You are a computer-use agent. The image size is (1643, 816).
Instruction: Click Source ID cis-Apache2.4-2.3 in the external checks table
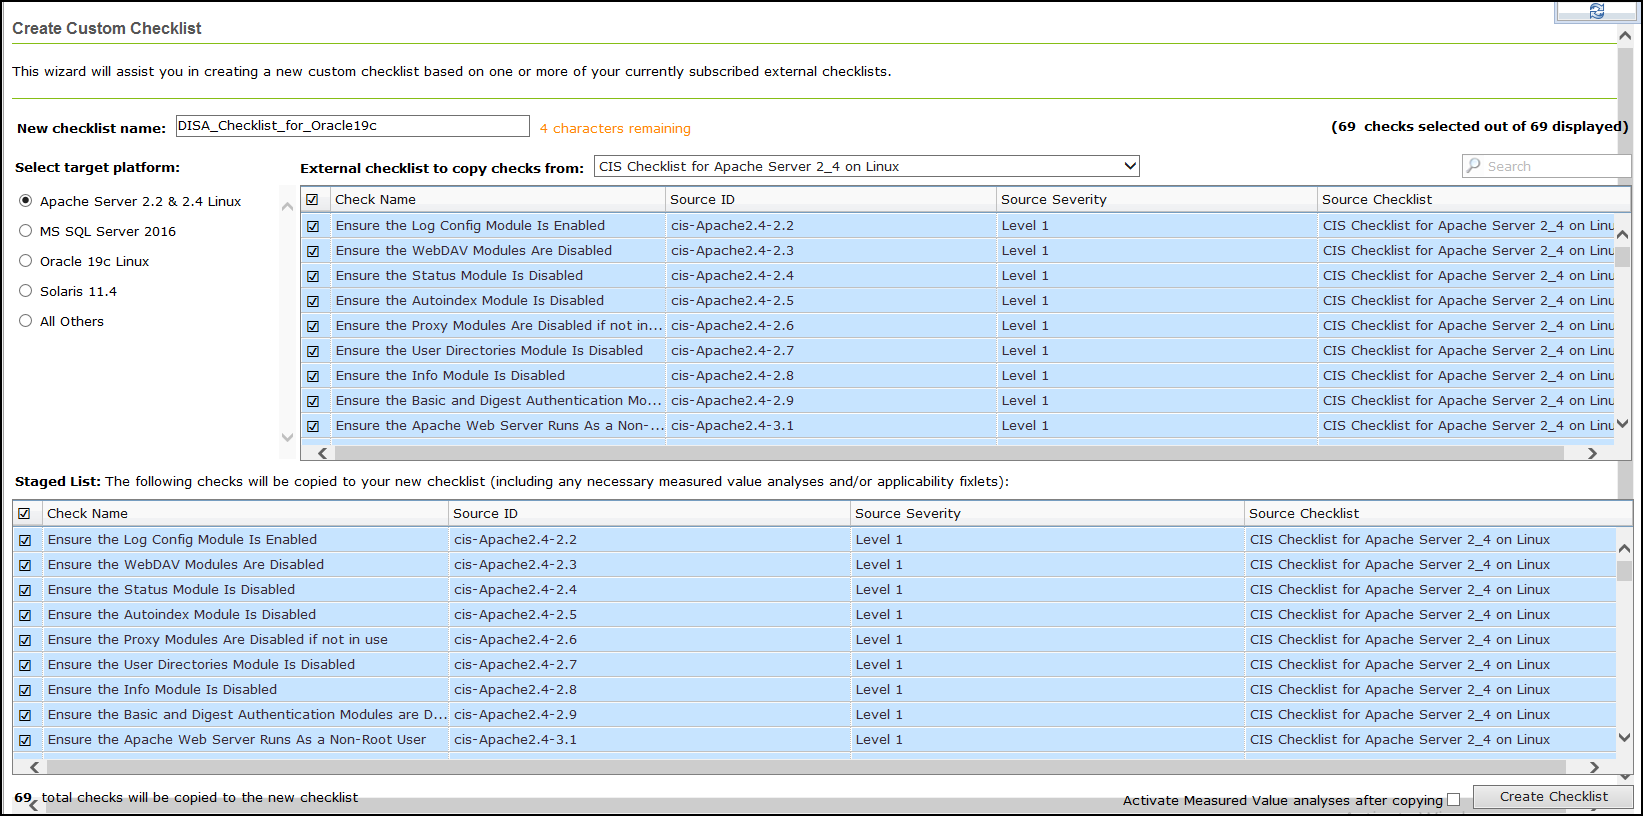coord(732,251)
